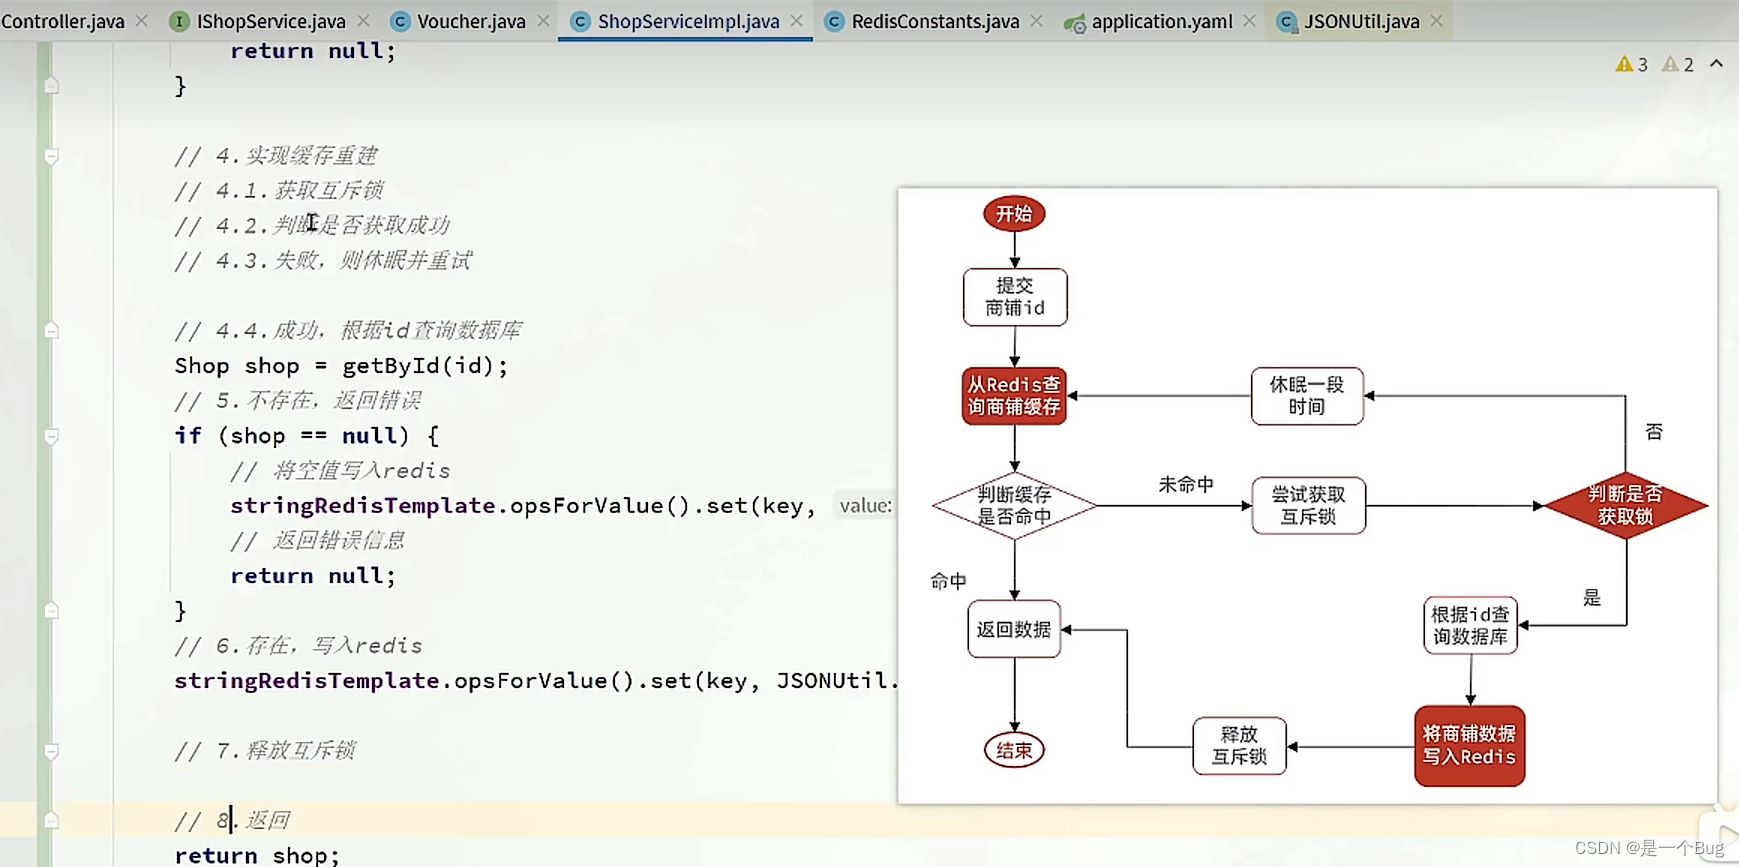This screenshot has width=1739, height=867.
Task: Click the '// 返回错误信息' comment
Action: [x=318, y=540]
